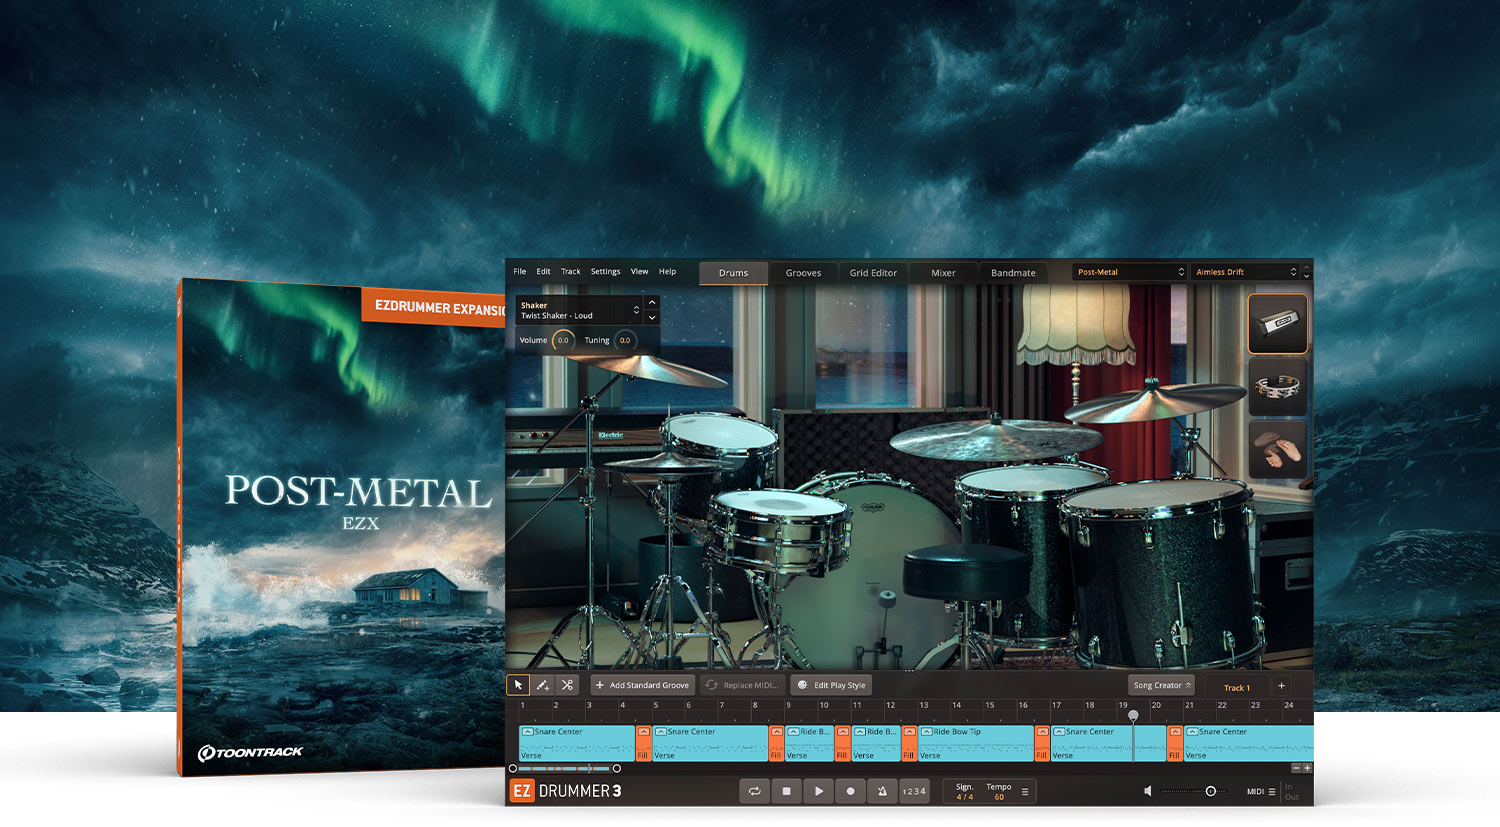Switch to the Bandmate tab
The width and height of the screenshot is (1500, 827).
(x=1013, y=273)
